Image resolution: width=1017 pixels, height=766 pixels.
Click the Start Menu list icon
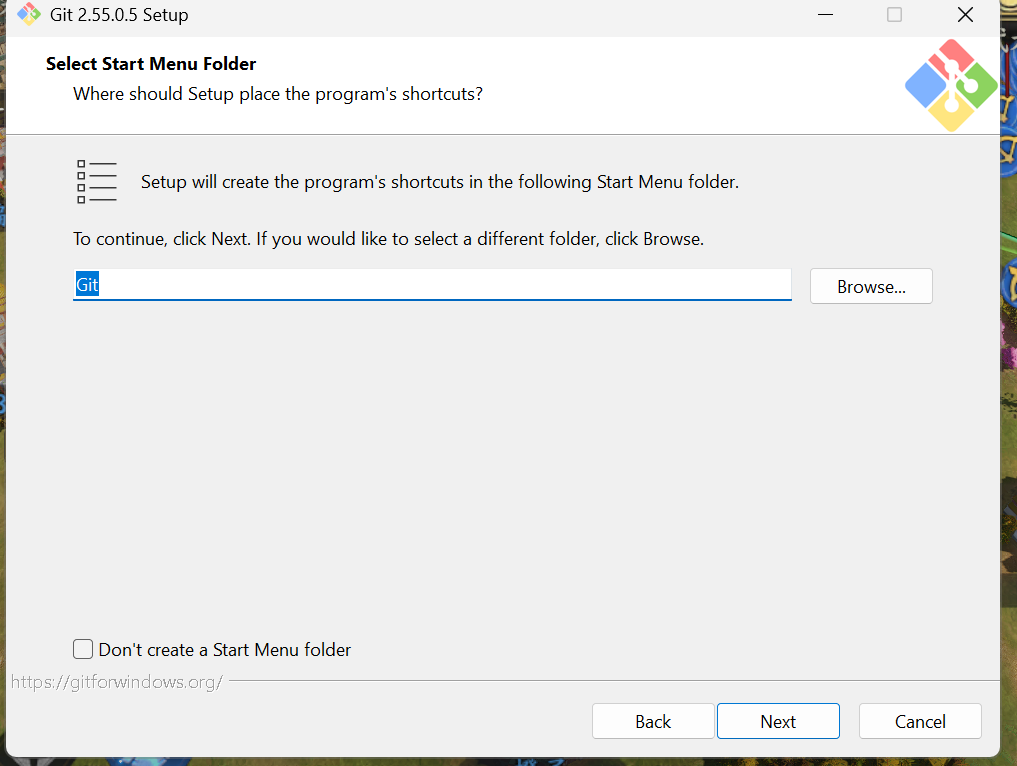[x=97, y=182]
